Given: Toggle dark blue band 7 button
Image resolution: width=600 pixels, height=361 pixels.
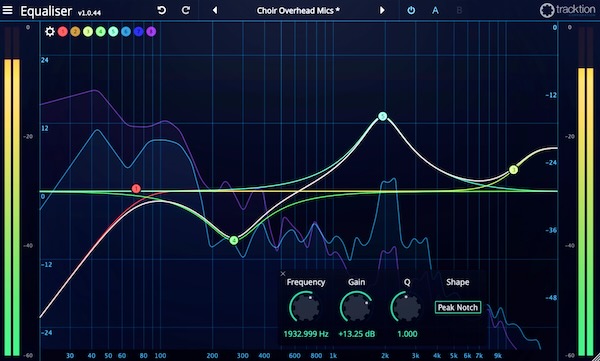Looking at the screenshot, I should coord(139,31).
